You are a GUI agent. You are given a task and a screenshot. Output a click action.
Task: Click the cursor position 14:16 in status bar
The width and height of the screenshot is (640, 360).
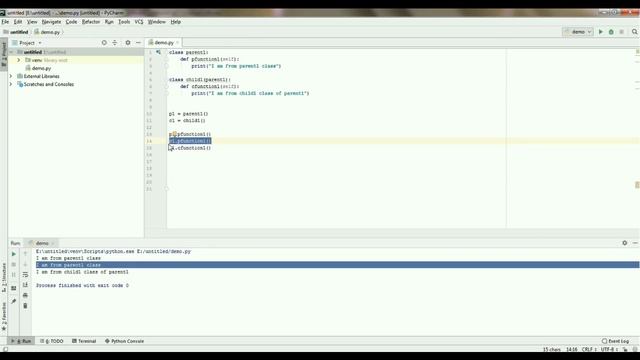[571, 349]
